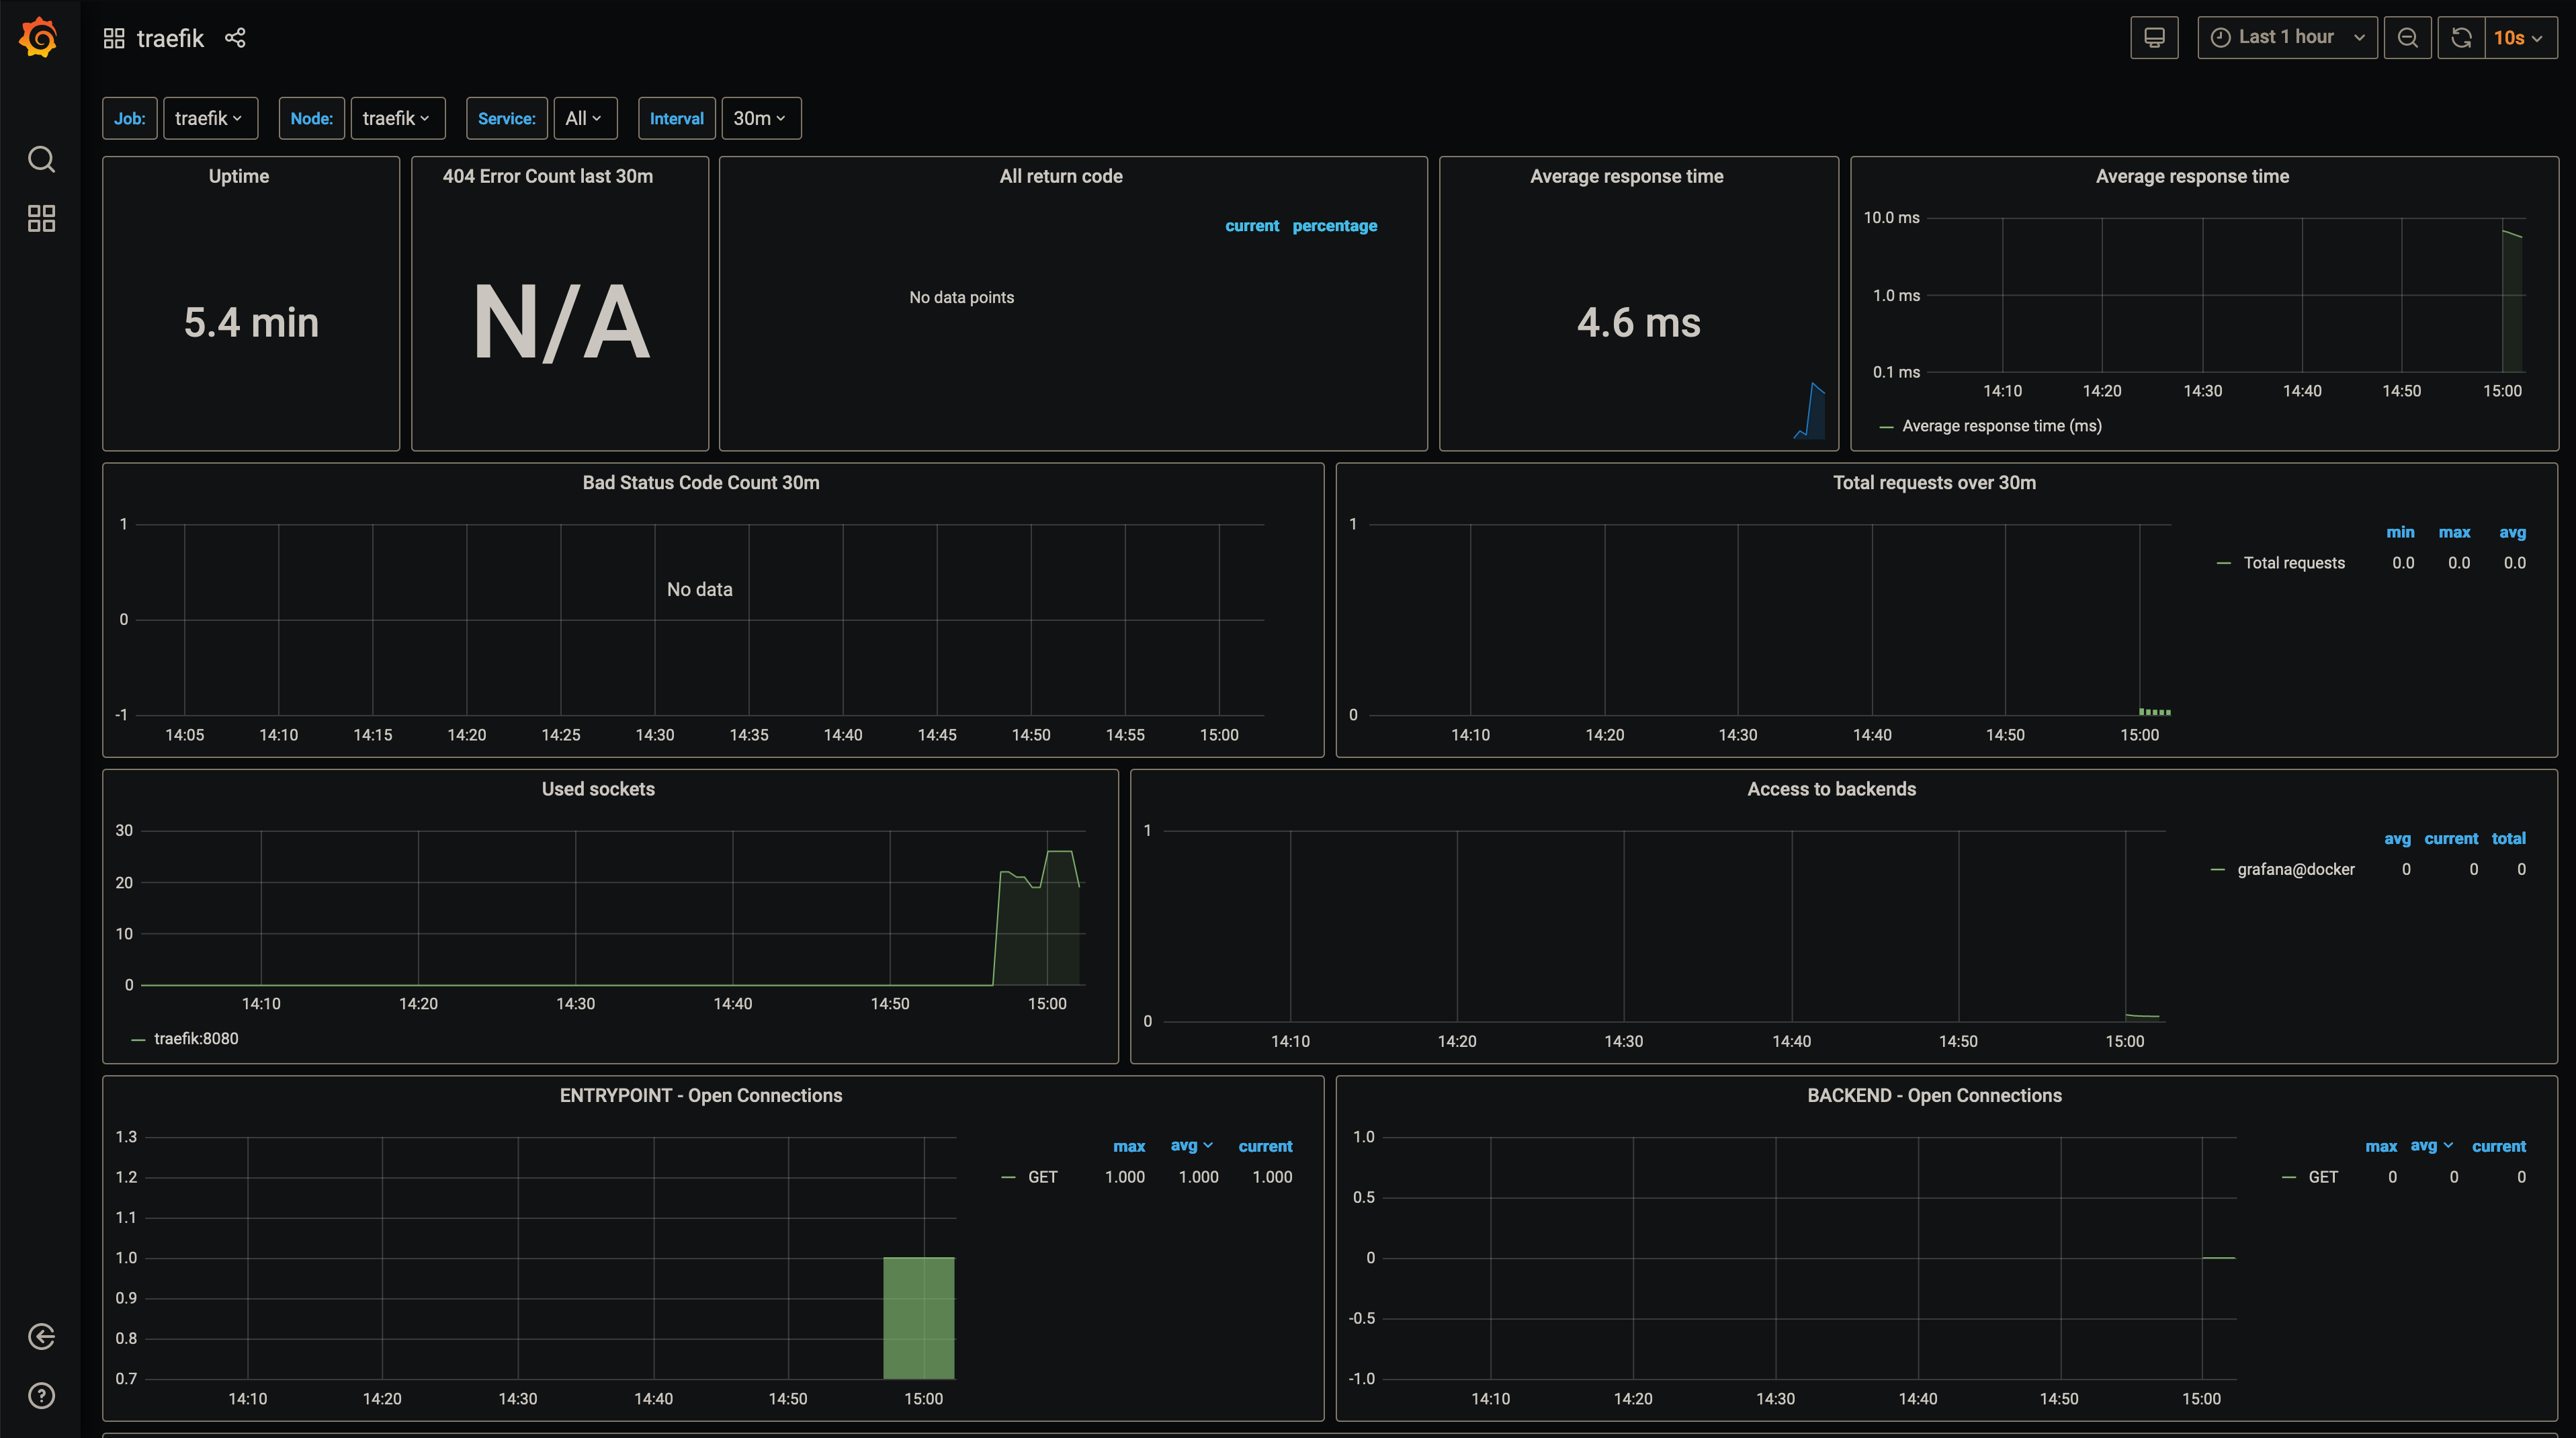
Task: Click the sign-in arrow icon in sidebar
Action: (x=41, y=1336)
